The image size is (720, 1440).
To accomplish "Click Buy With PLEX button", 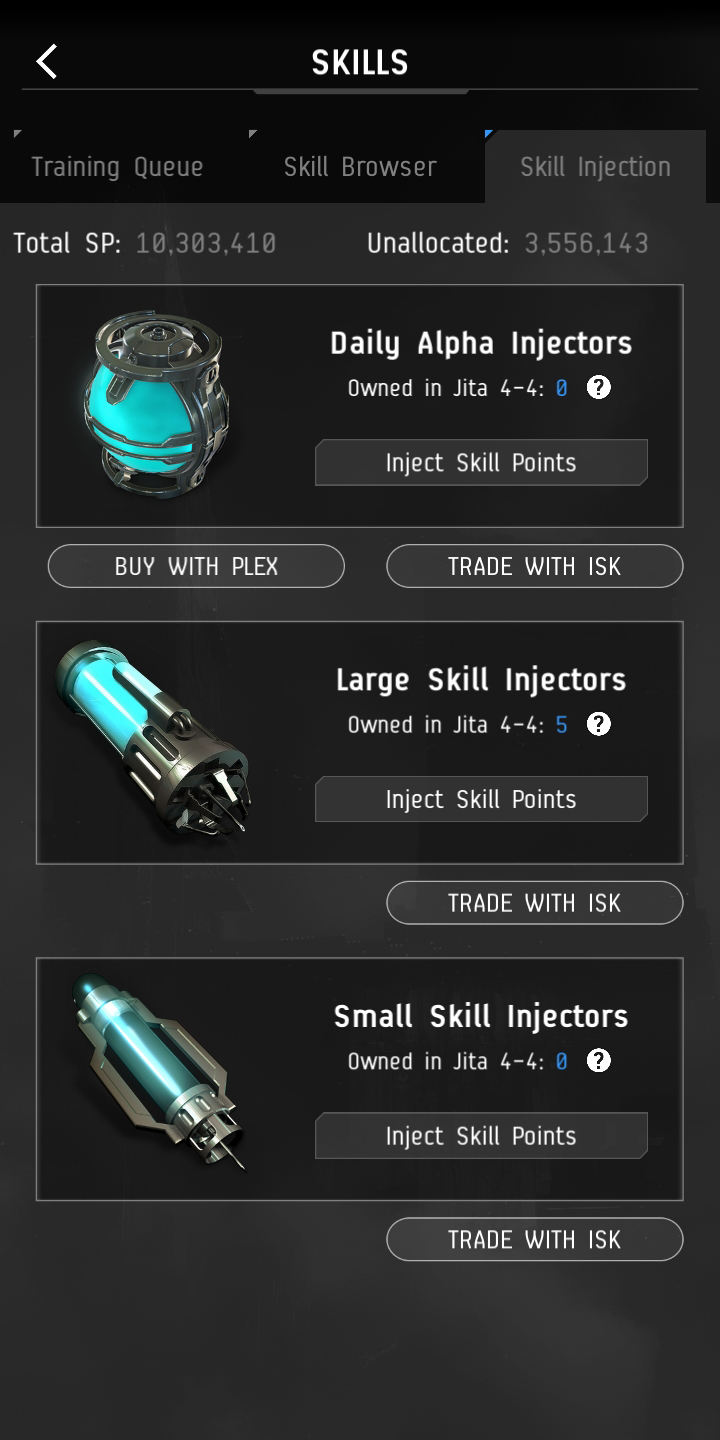I will 196,566.
